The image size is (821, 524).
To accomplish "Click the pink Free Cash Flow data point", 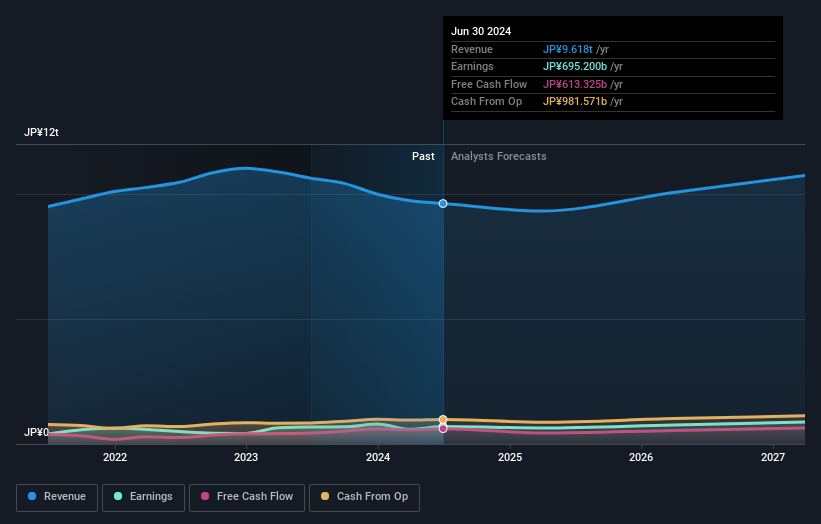I will 443,429.
